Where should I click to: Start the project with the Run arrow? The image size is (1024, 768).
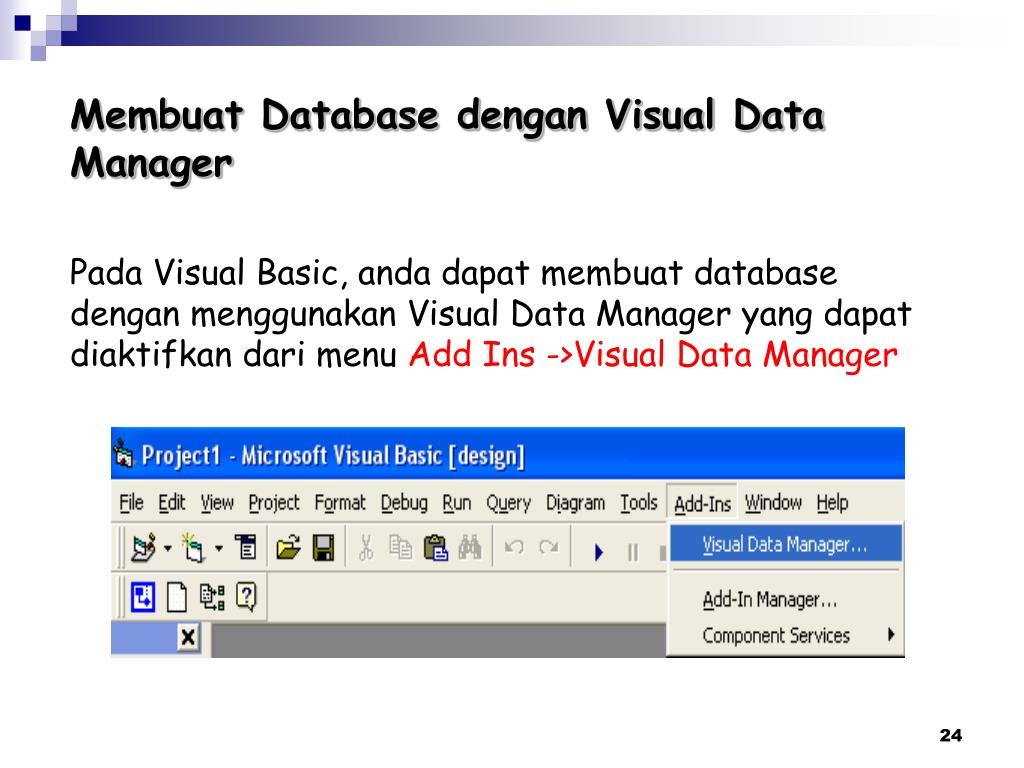(x=599, y=552)
